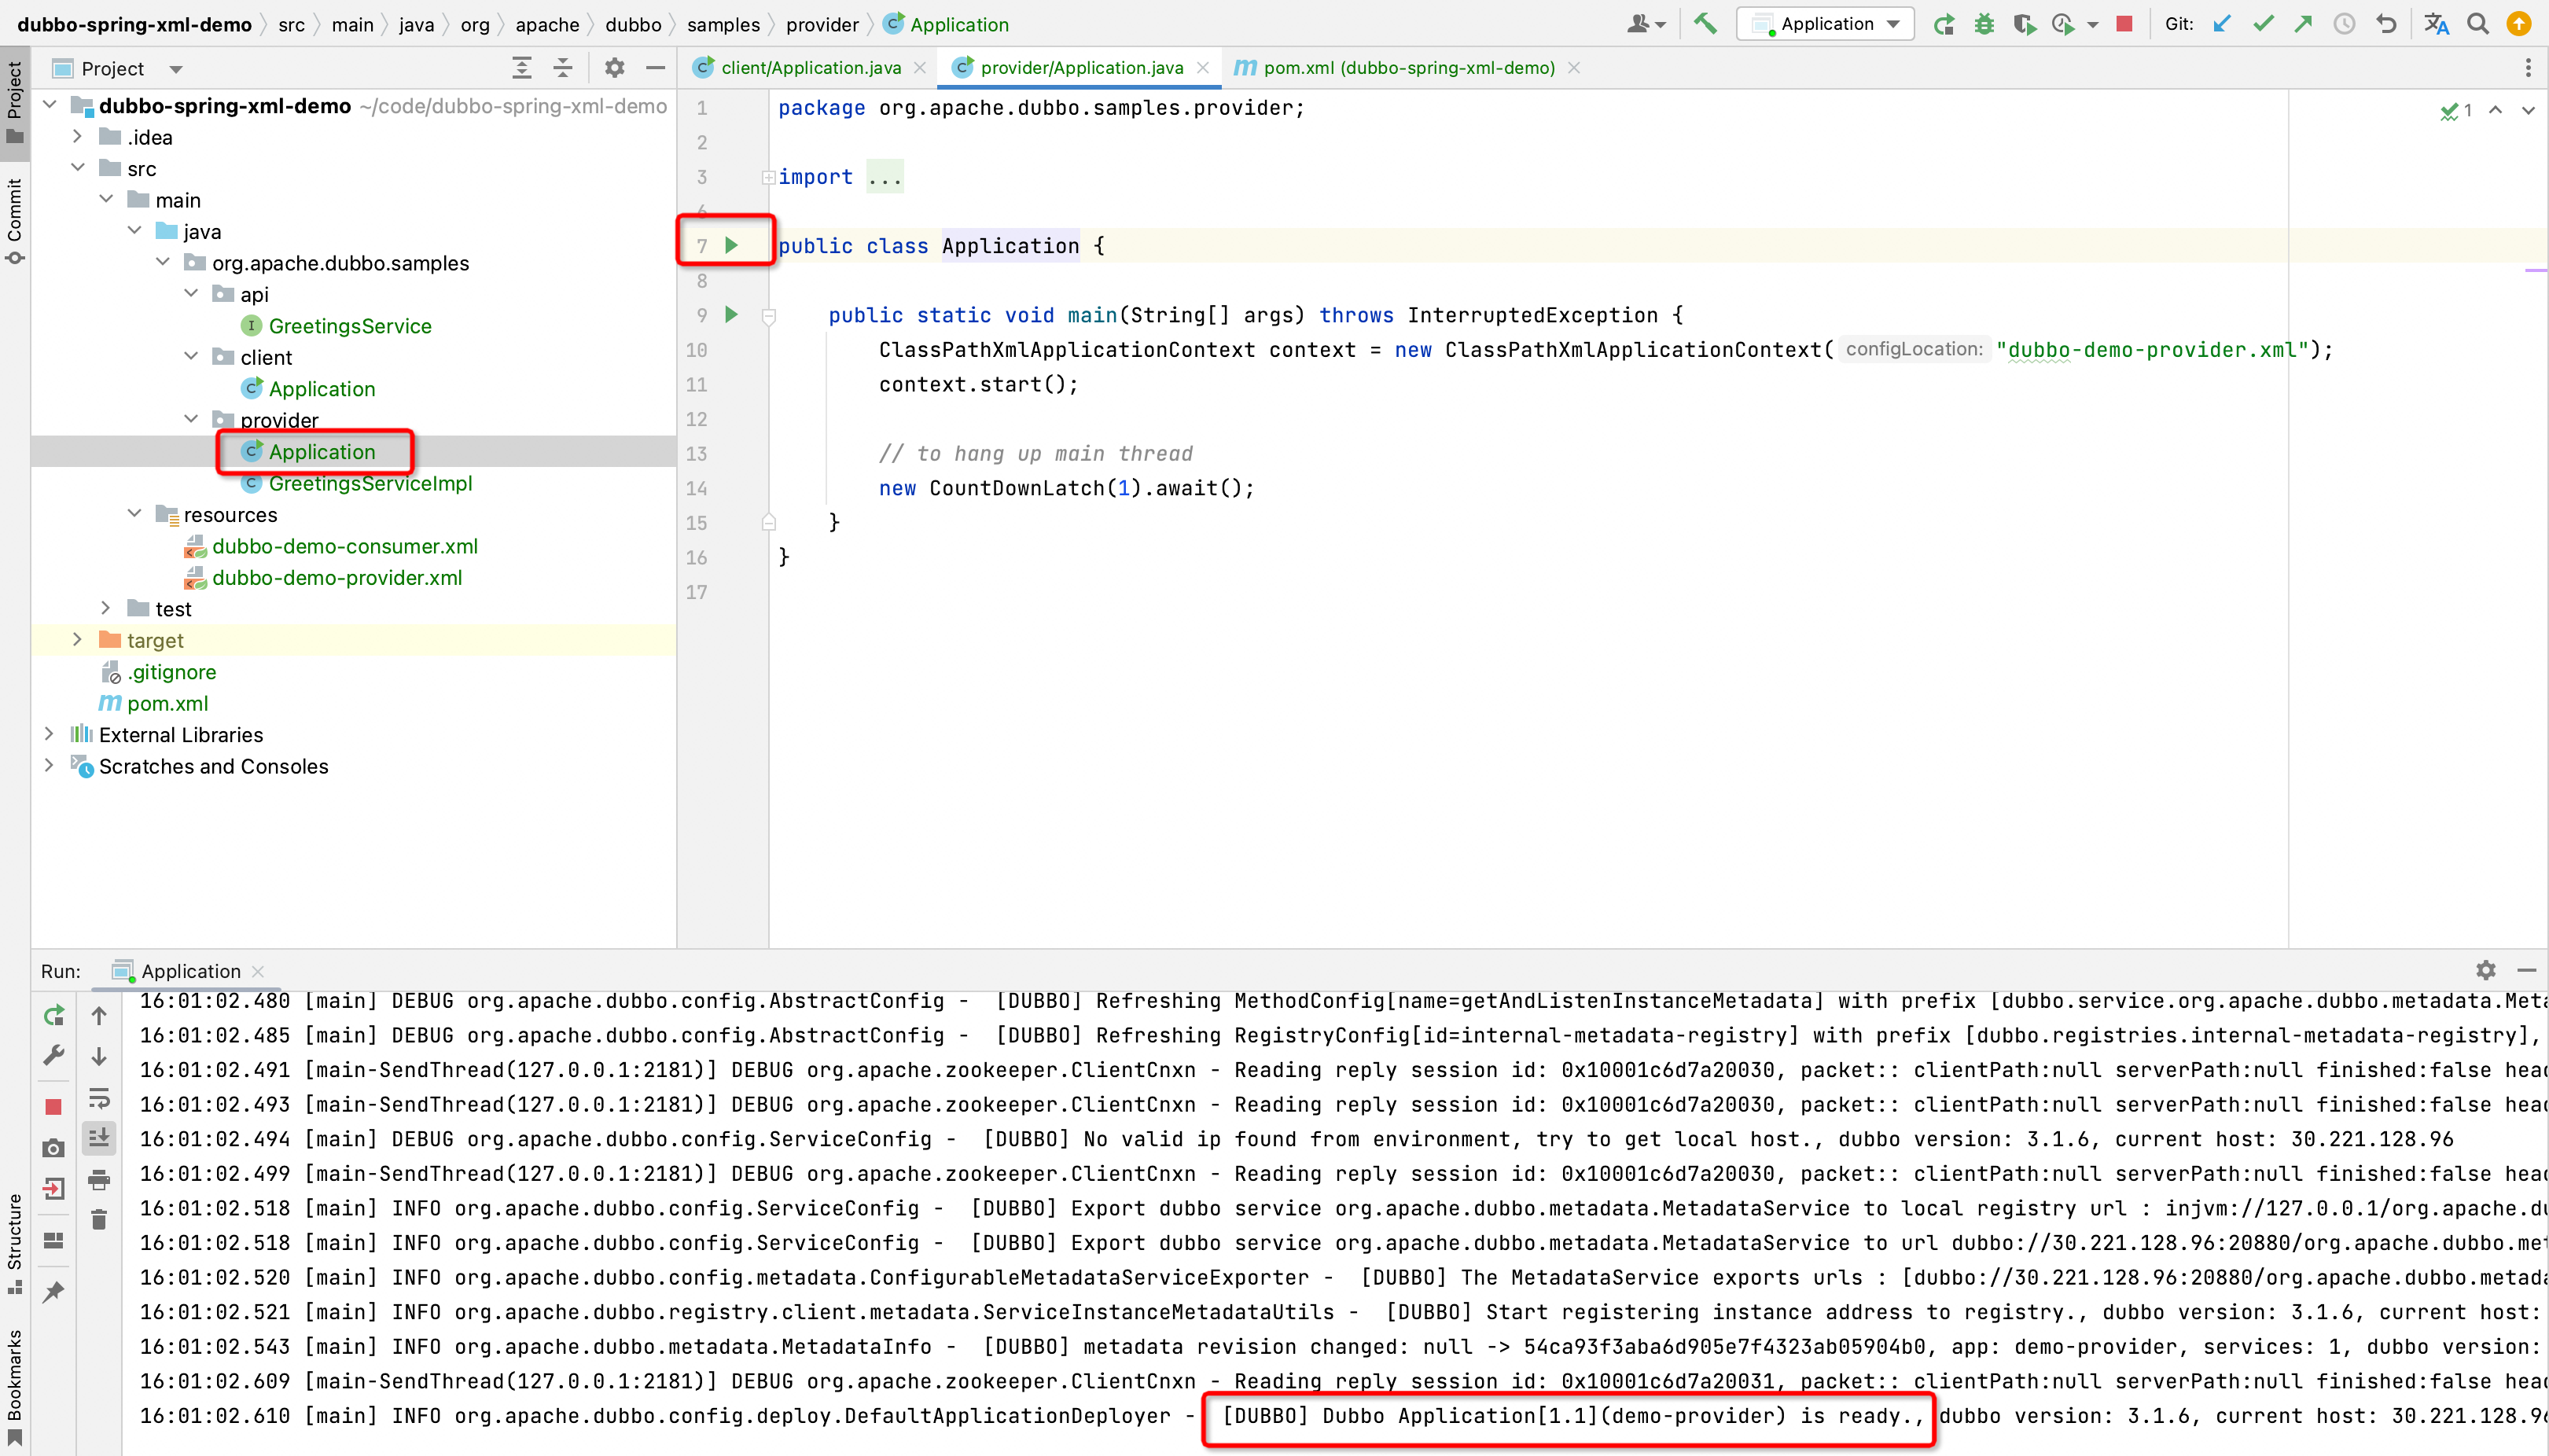Open GreetingsServiceImpl in project tree
This screenshot has width=2549, height=1456.
(x=370, y=483)
